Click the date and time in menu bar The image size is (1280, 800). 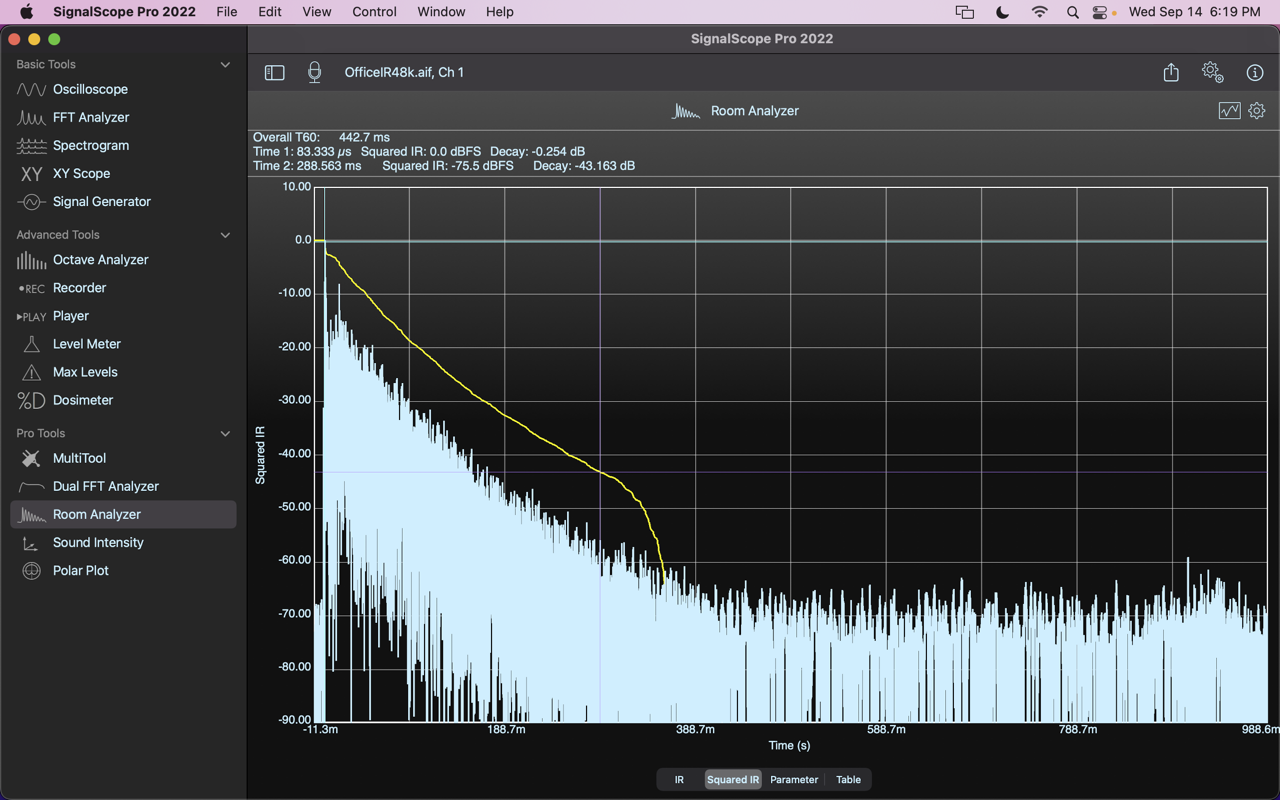[1194, 12]
